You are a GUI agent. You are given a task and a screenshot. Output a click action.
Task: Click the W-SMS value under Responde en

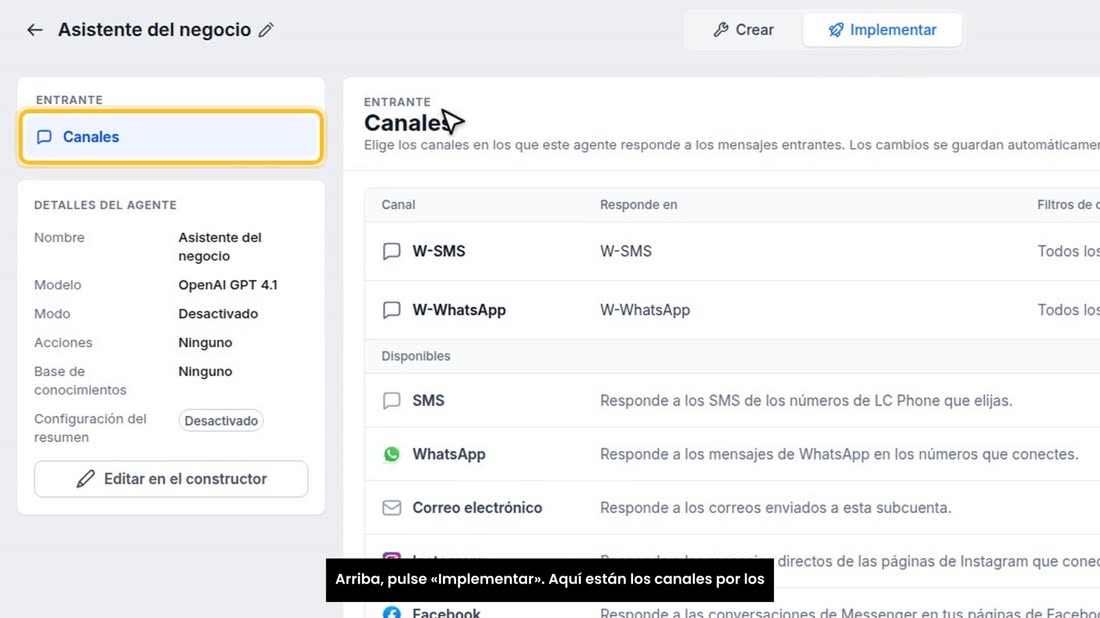tap(626, 251)
